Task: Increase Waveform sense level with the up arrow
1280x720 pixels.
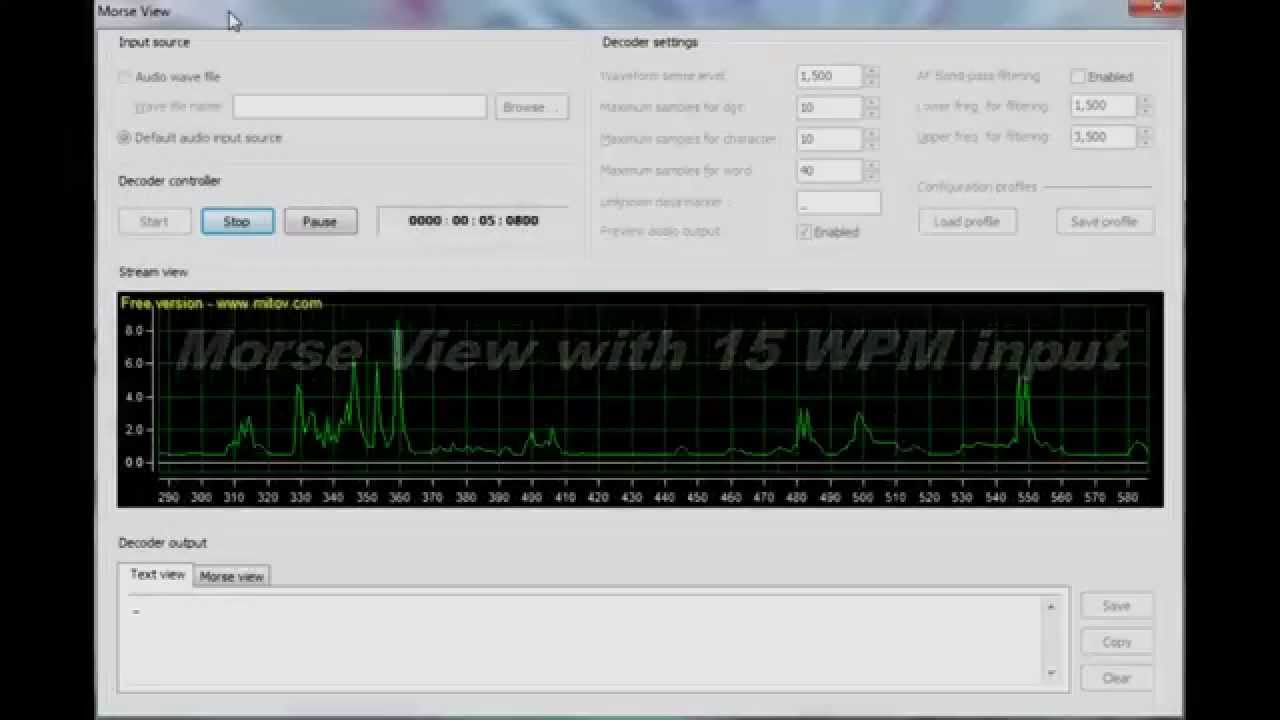Action: tap(871, 71)
